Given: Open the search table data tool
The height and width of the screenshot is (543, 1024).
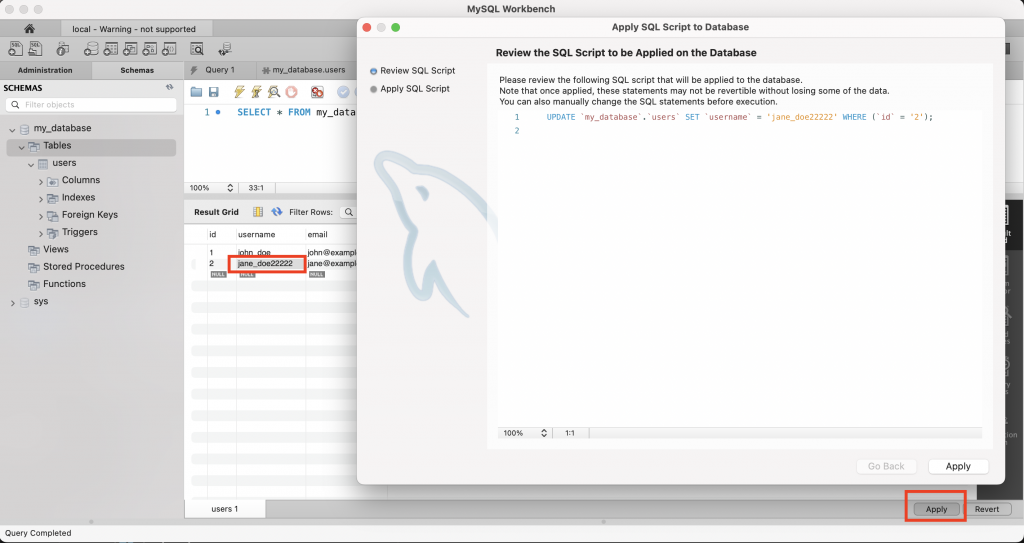Looking at the screenshot, I should [197, 48].
